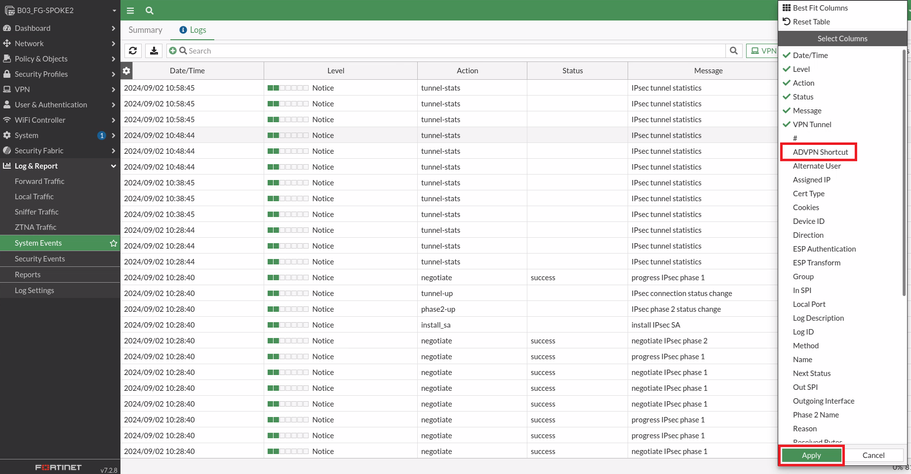This screenshot has height=474, width=911.
Task: Expand the Dashboard sidebar section
Action: tap(58, 28)
